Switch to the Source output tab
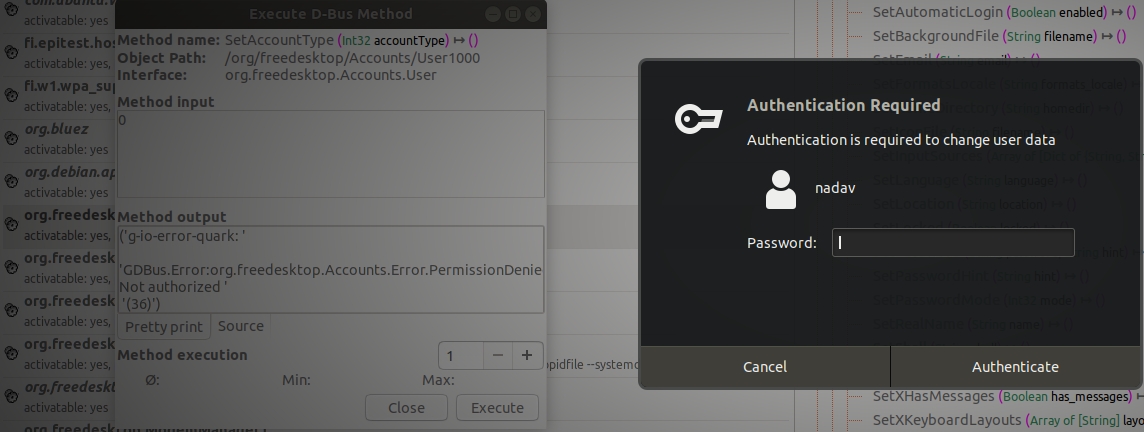 [x=241, y=326]
